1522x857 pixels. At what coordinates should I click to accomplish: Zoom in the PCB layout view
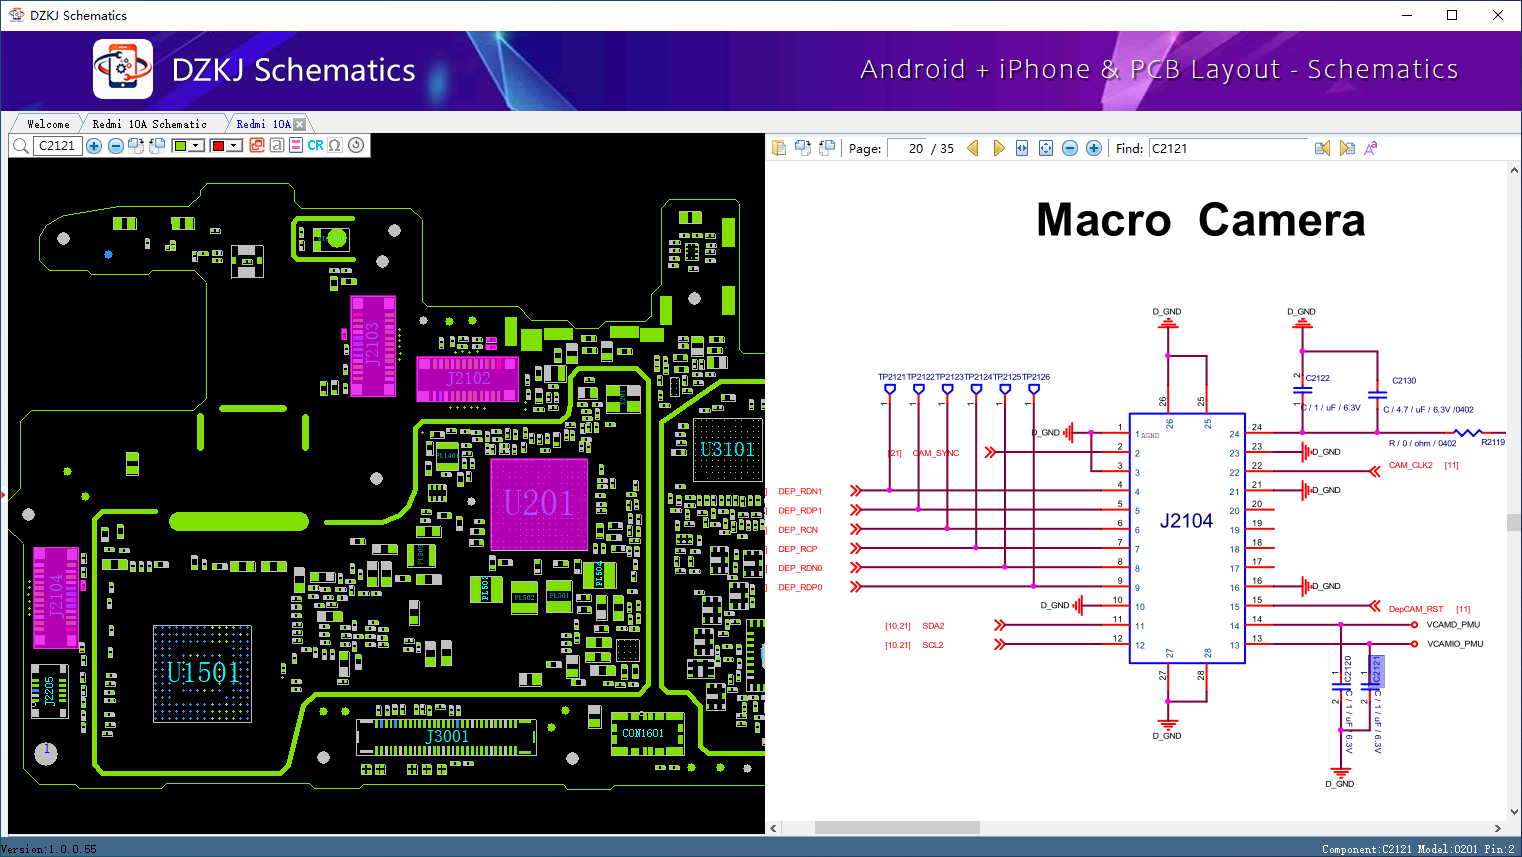coord(94,146)
